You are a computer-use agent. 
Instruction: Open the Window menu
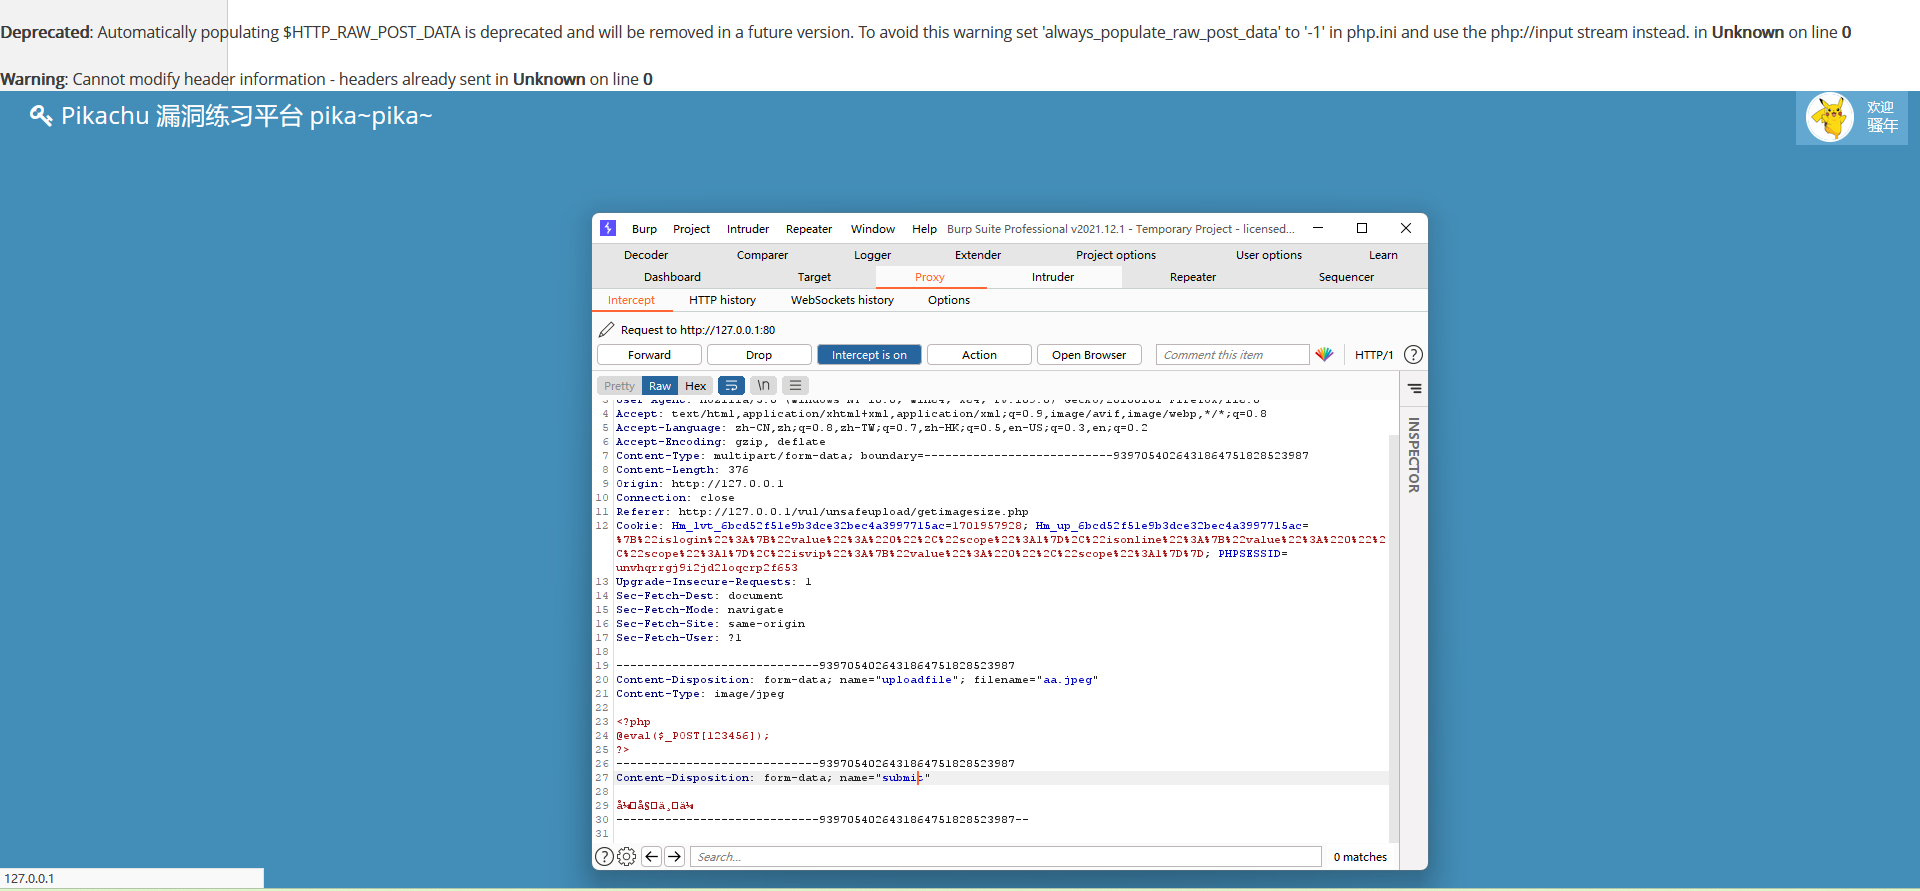(873, 229)
